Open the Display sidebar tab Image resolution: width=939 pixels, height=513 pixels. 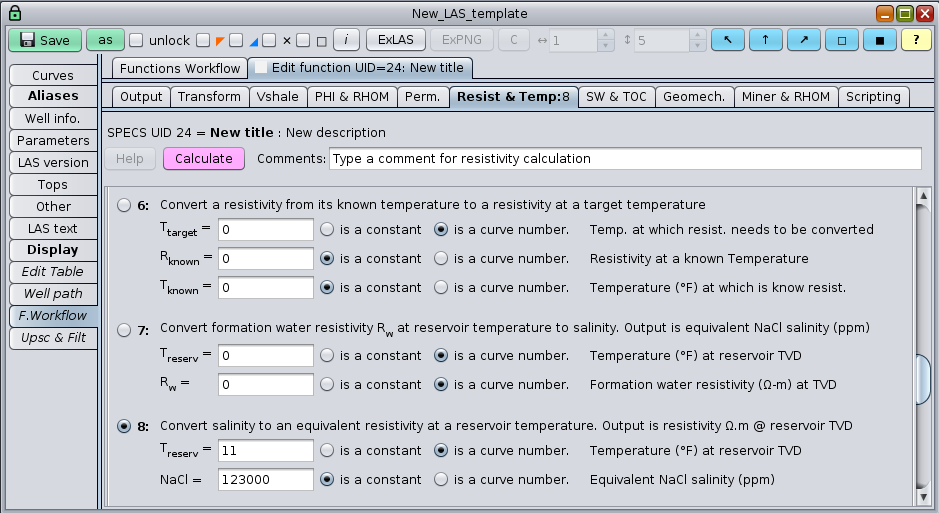[53, 250]
